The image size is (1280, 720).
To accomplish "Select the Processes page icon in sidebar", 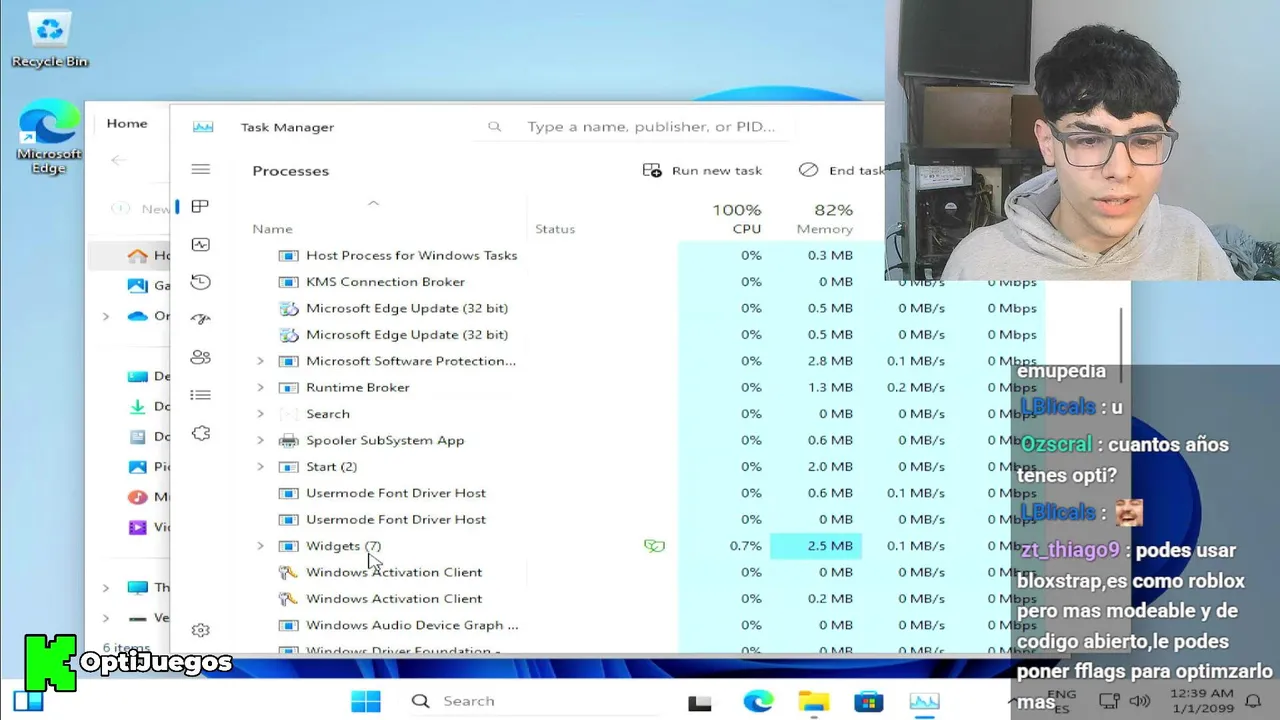I will tap(200, 206).
